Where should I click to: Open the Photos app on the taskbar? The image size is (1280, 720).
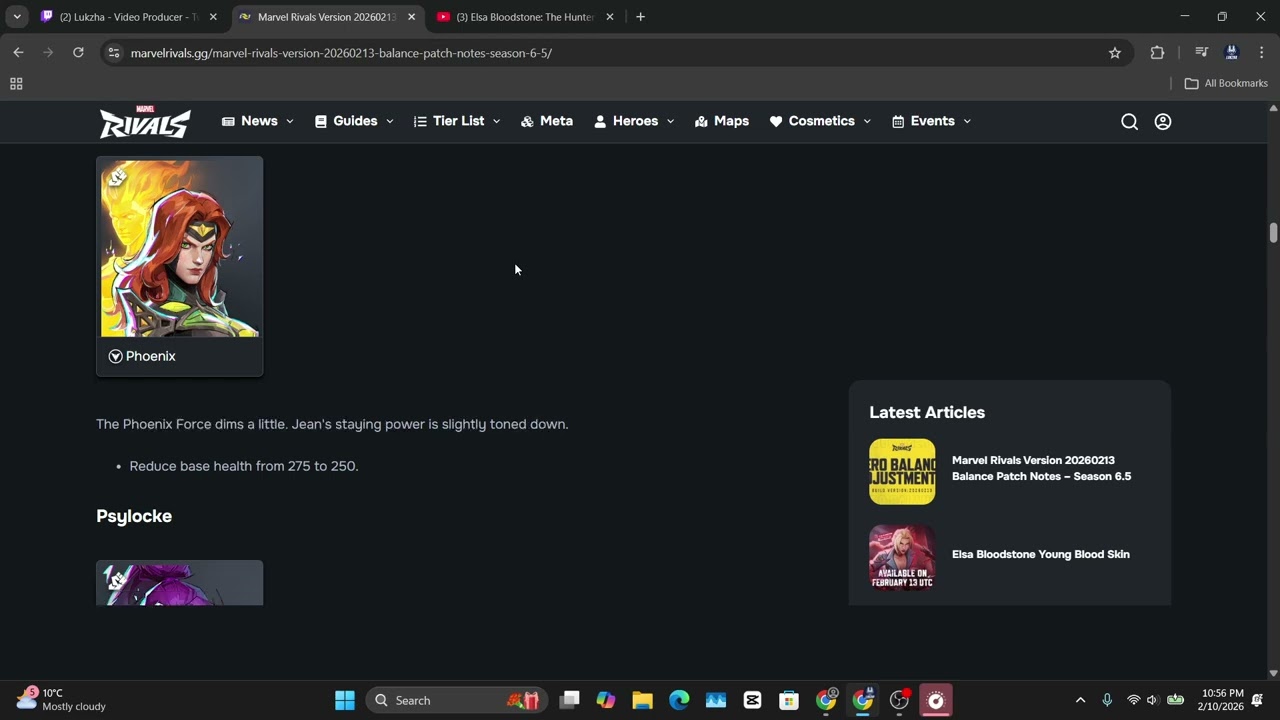716,700
